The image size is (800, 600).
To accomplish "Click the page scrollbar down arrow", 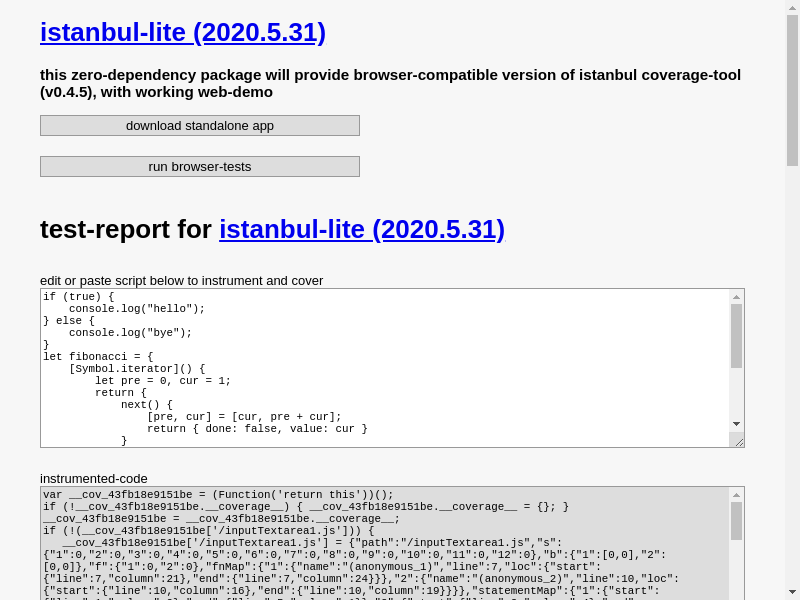I will click(792, 594).
